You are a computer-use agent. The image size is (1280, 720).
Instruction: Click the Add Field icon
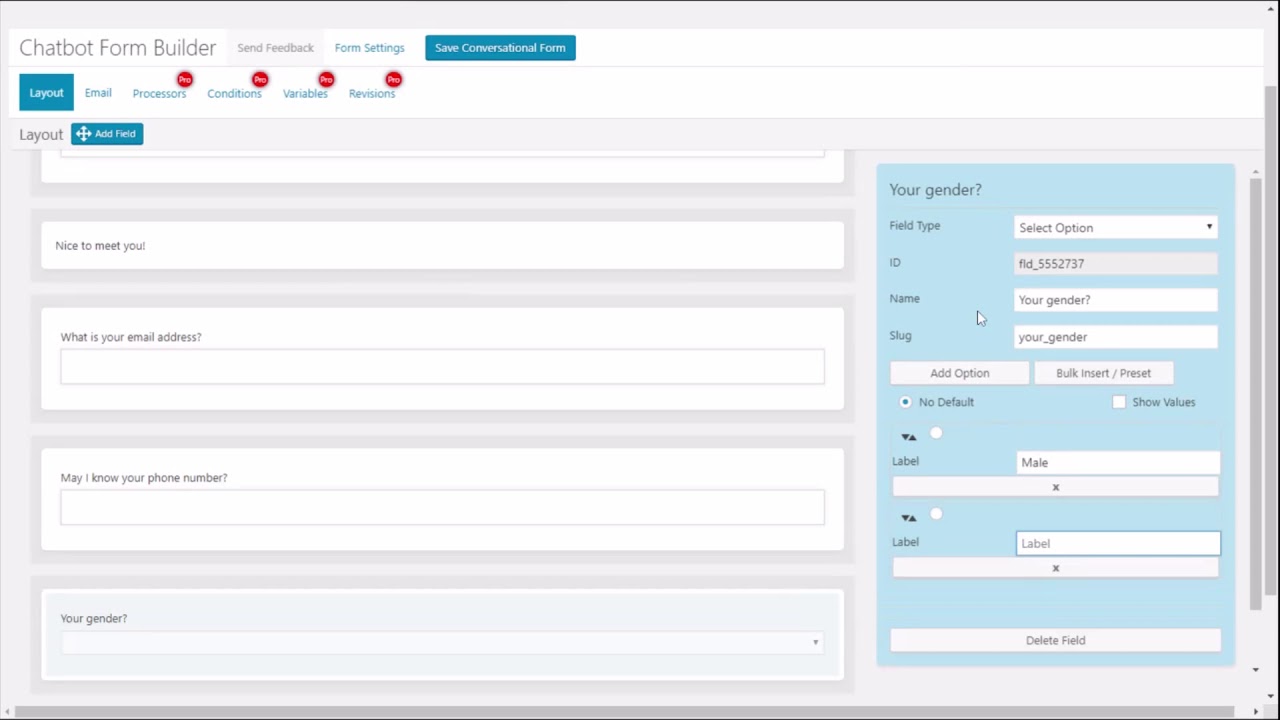pyautogui.click(x=84, y=133)
